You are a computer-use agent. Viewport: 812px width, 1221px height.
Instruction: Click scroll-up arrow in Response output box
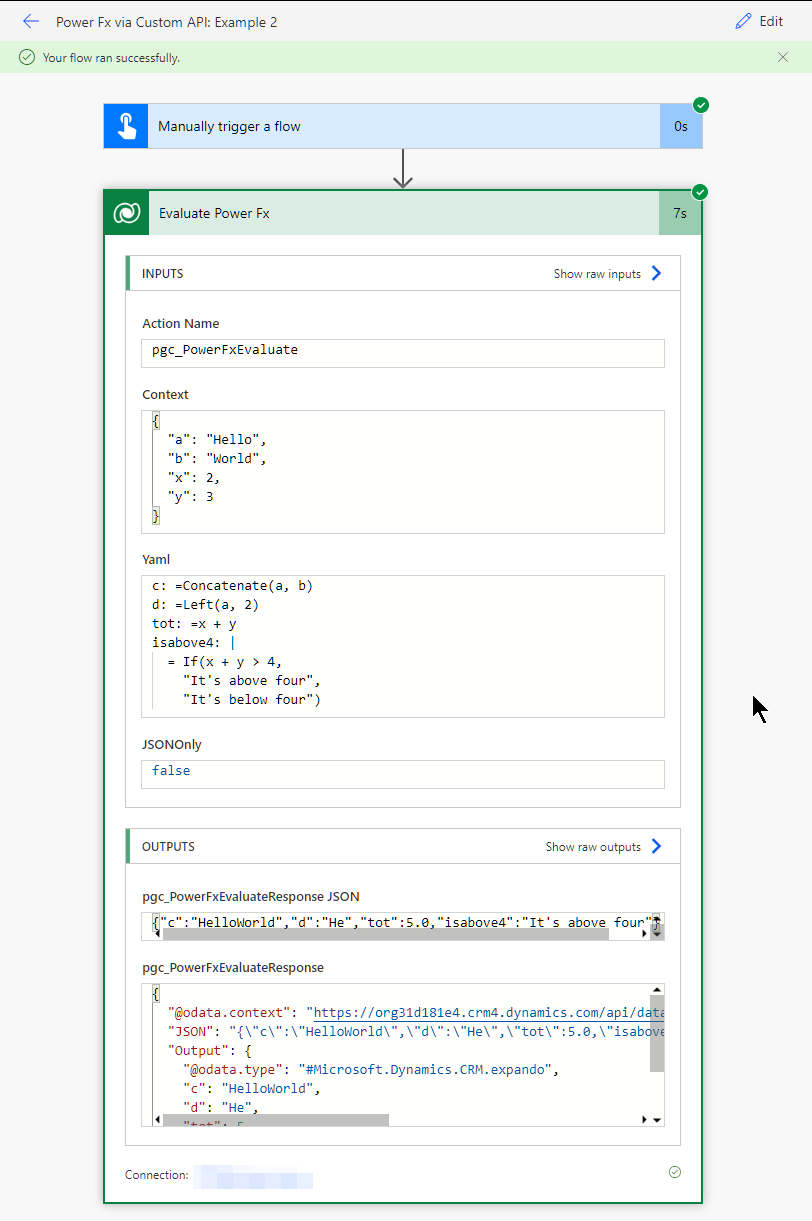(656, 989)
